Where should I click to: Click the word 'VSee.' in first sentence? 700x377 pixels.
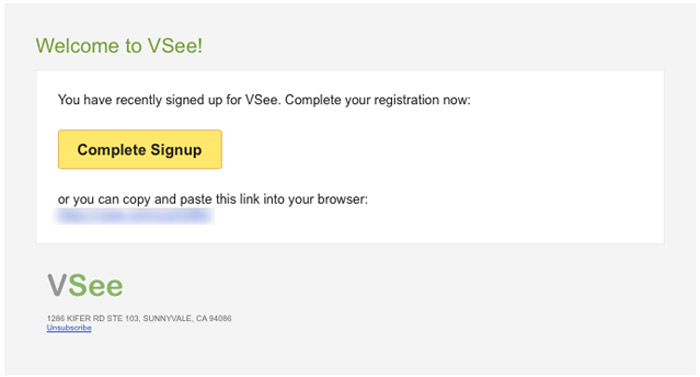[x=263, y=100]
